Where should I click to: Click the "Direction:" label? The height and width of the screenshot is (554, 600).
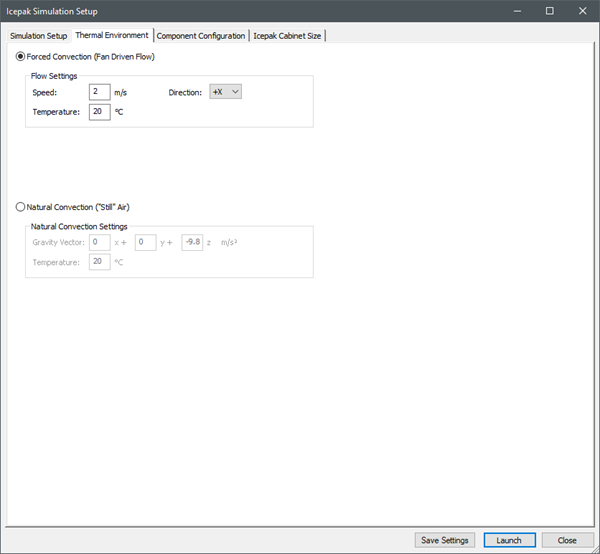point(185,92)
